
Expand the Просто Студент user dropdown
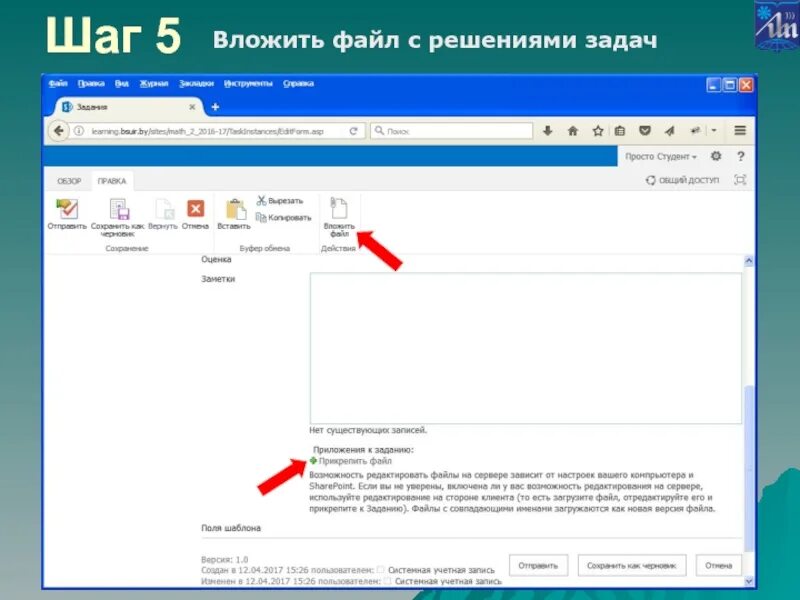[x=661, y=157]
